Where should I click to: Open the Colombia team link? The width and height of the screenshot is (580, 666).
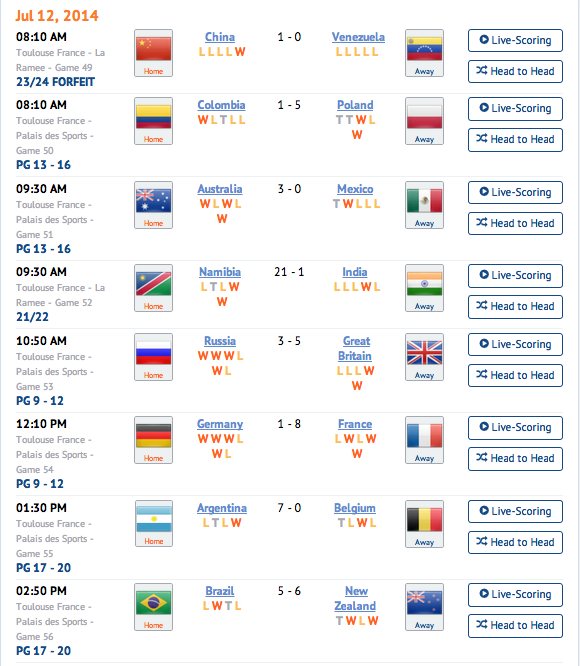(221, 105)
